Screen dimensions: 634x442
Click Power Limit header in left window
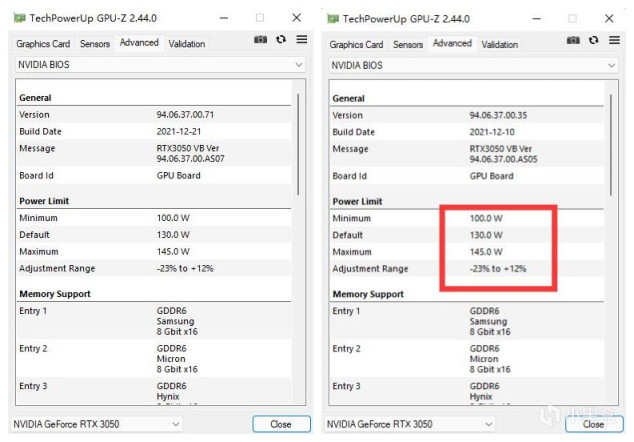click(x=44, y=201)
